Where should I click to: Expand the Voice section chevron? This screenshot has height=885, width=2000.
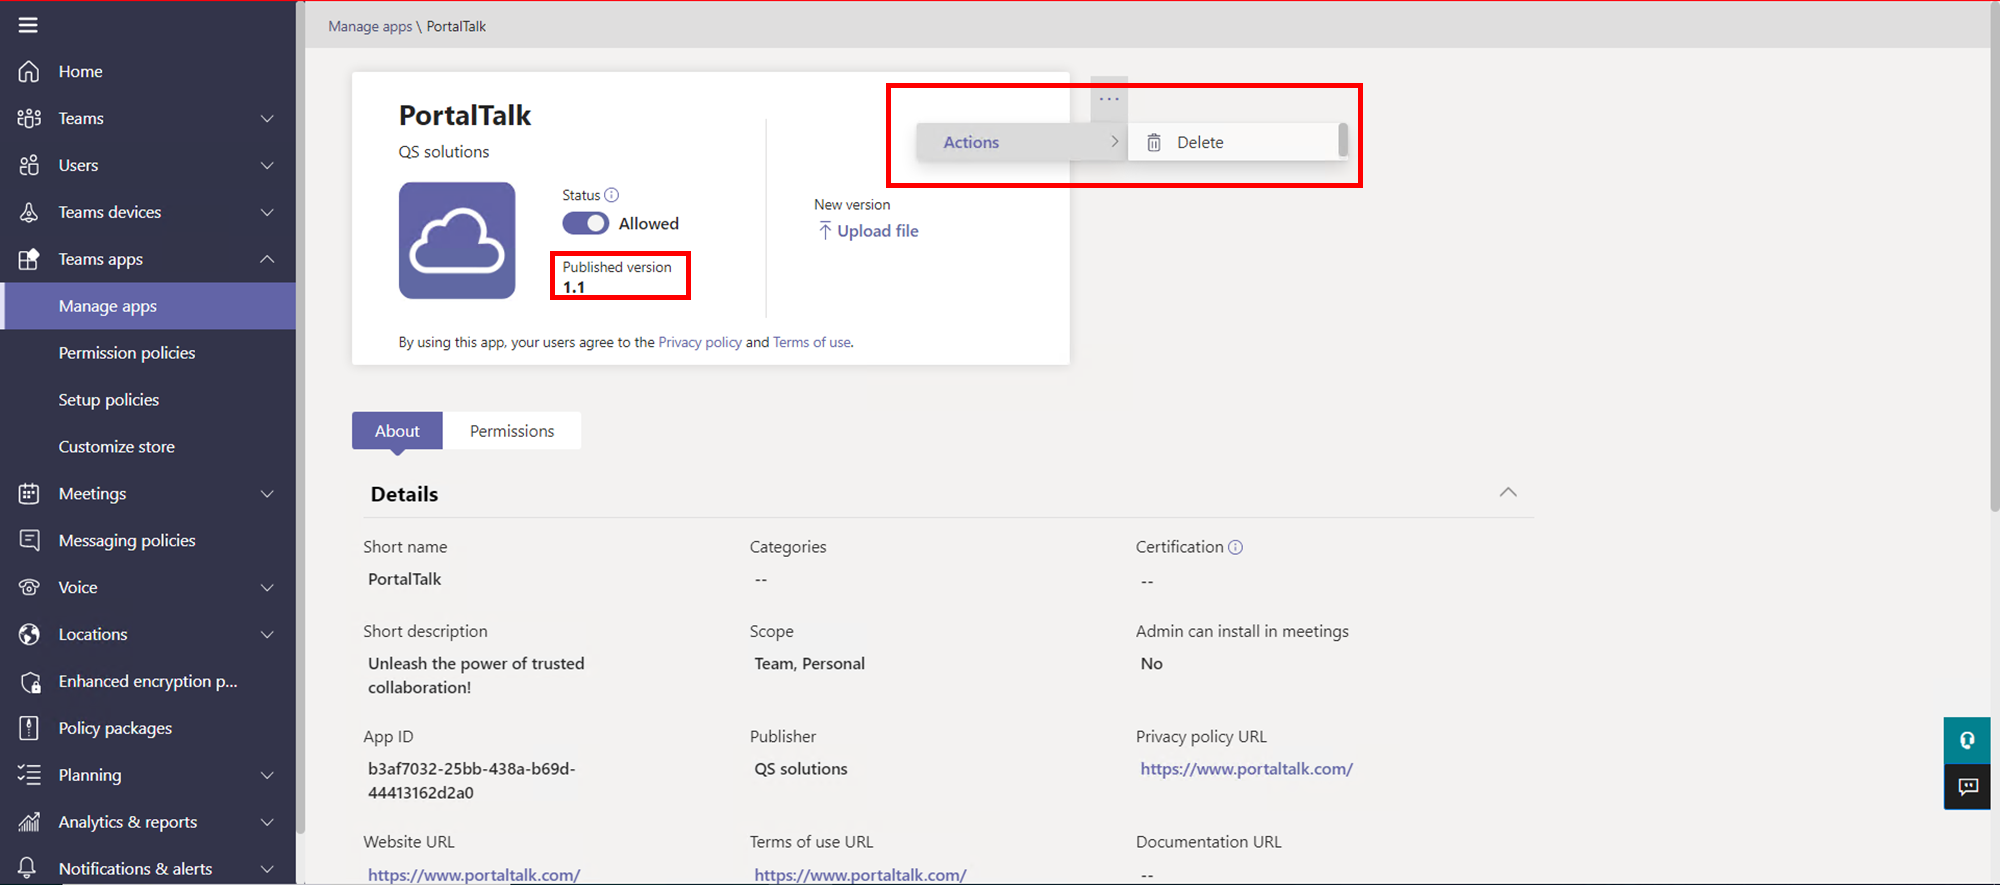click(x=267, y=587)
